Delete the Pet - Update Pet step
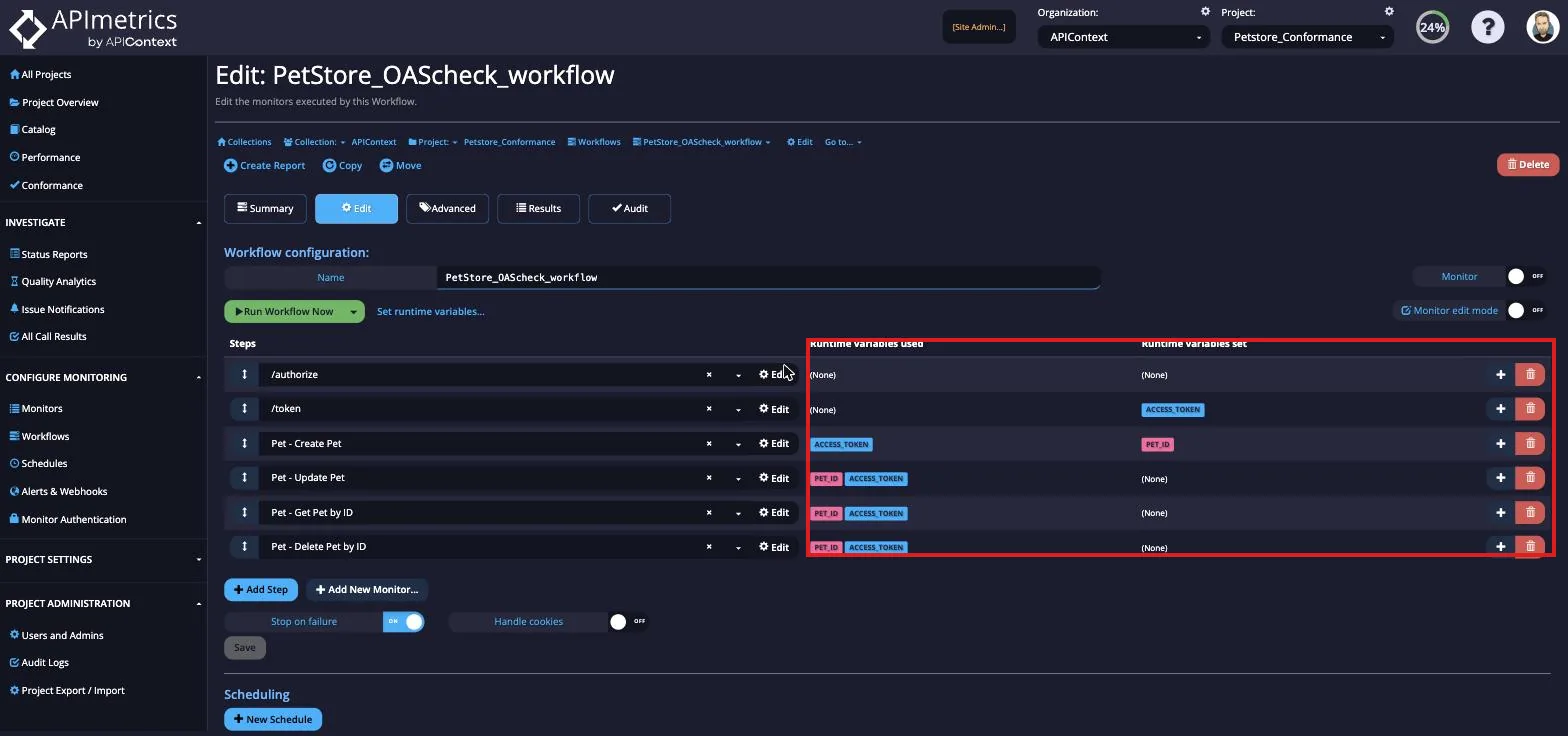This screenshot has width=1568, height=736. (1530, 478)
